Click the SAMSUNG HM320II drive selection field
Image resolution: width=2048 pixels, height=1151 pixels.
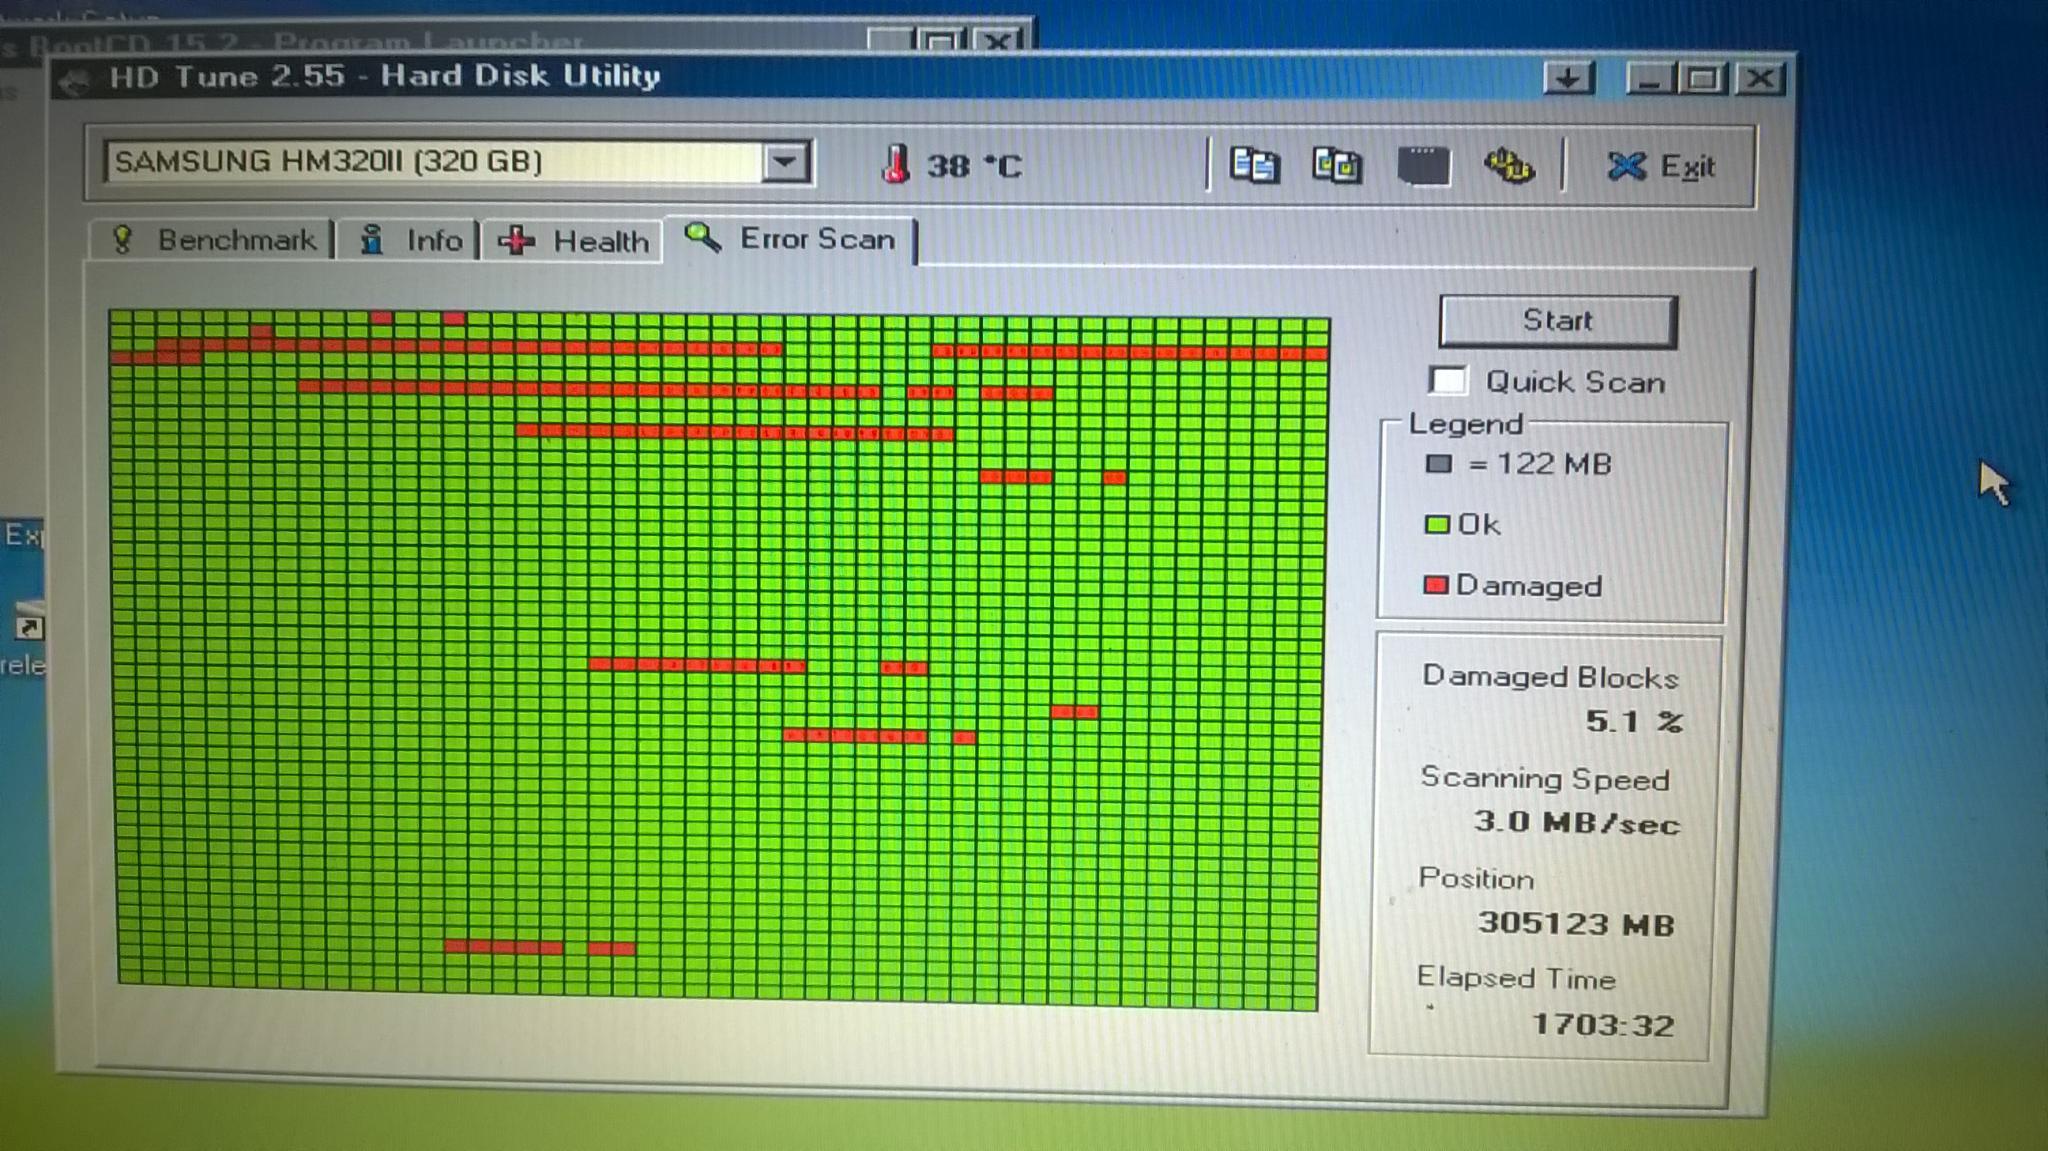click(x=456, y=162)
